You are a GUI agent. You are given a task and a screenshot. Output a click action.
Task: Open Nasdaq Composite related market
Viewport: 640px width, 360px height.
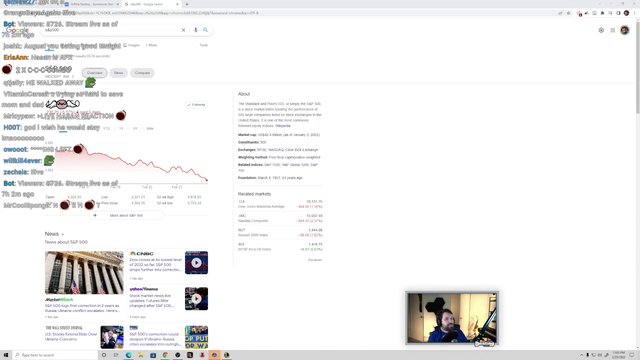[280, 218]
